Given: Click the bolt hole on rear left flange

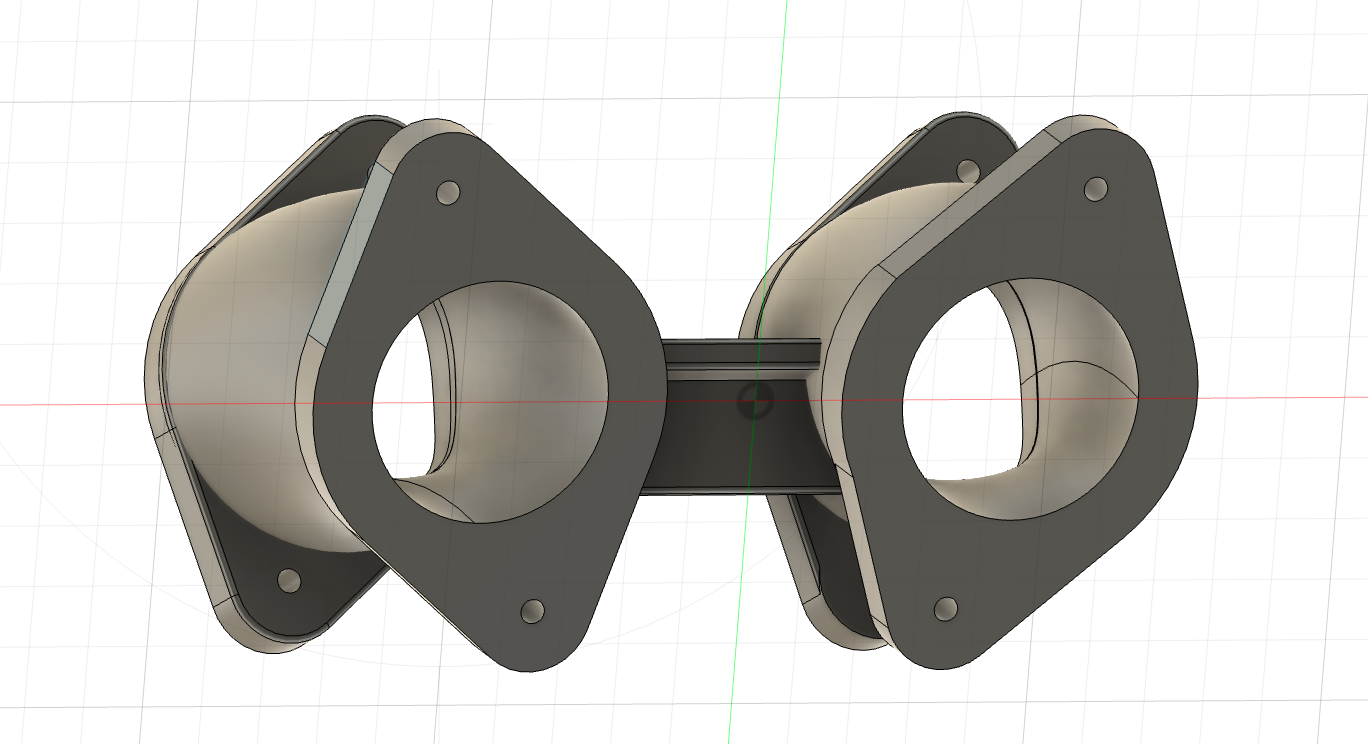Looking at the screenshot, I should (288, 580).
